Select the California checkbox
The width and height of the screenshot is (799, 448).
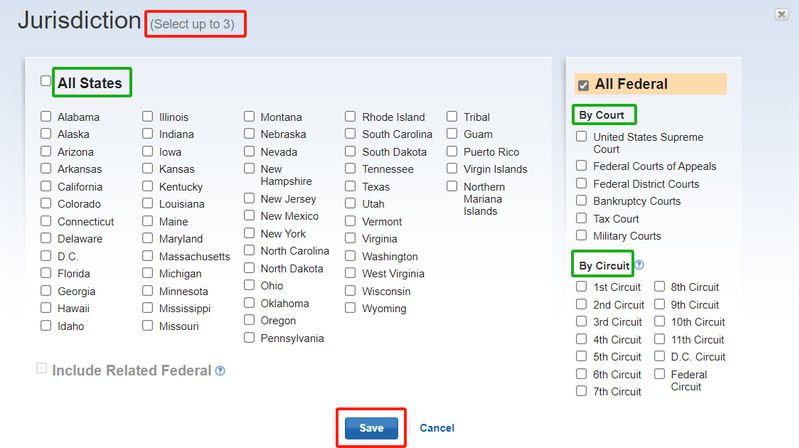point(46,187)
